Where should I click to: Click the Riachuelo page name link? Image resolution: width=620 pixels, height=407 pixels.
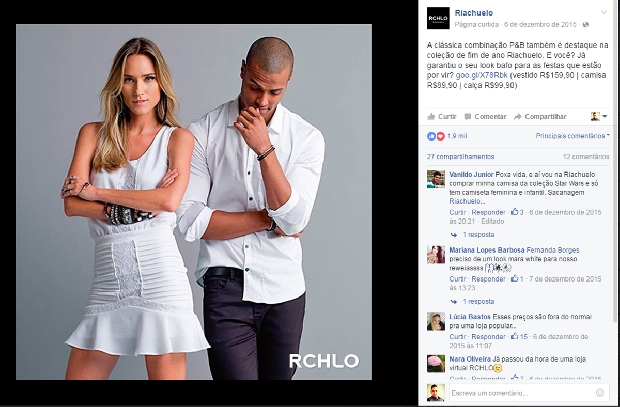474,13
